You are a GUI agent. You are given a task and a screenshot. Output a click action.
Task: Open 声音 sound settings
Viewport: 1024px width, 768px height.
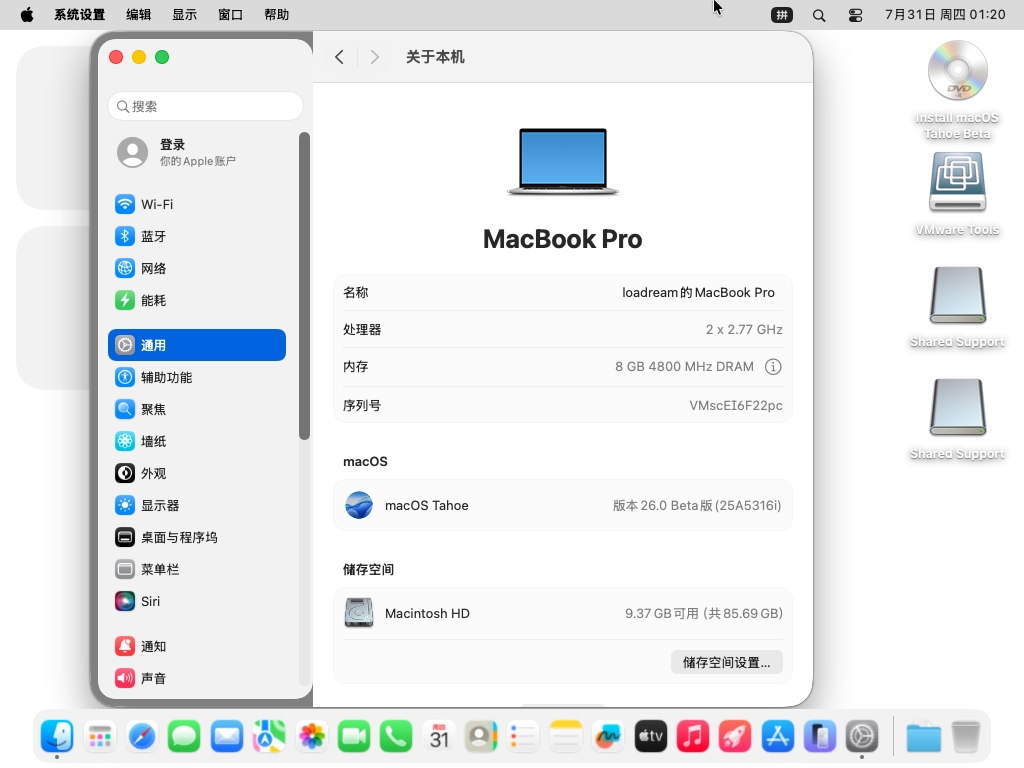pos(197,679)
